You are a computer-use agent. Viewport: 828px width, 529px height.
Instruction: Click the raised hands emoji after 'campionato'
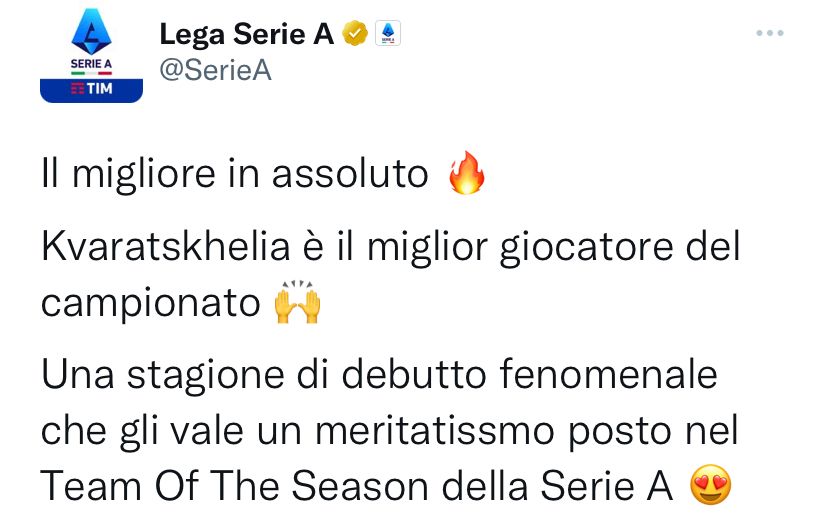point(296,303)
